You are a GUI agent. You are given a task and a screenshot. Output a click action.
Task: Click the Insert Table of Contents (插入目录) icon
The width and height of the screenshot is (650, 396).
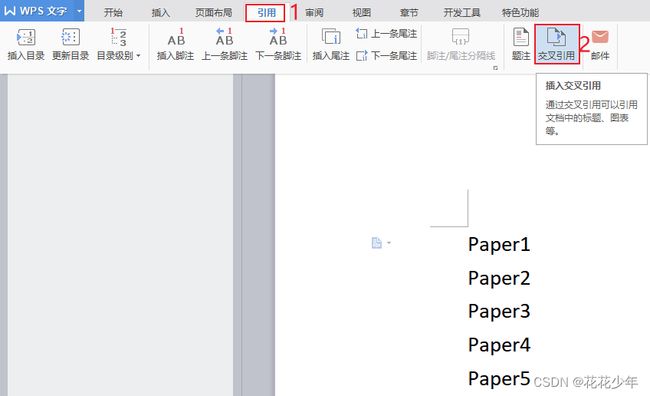[x=26, y=37]
